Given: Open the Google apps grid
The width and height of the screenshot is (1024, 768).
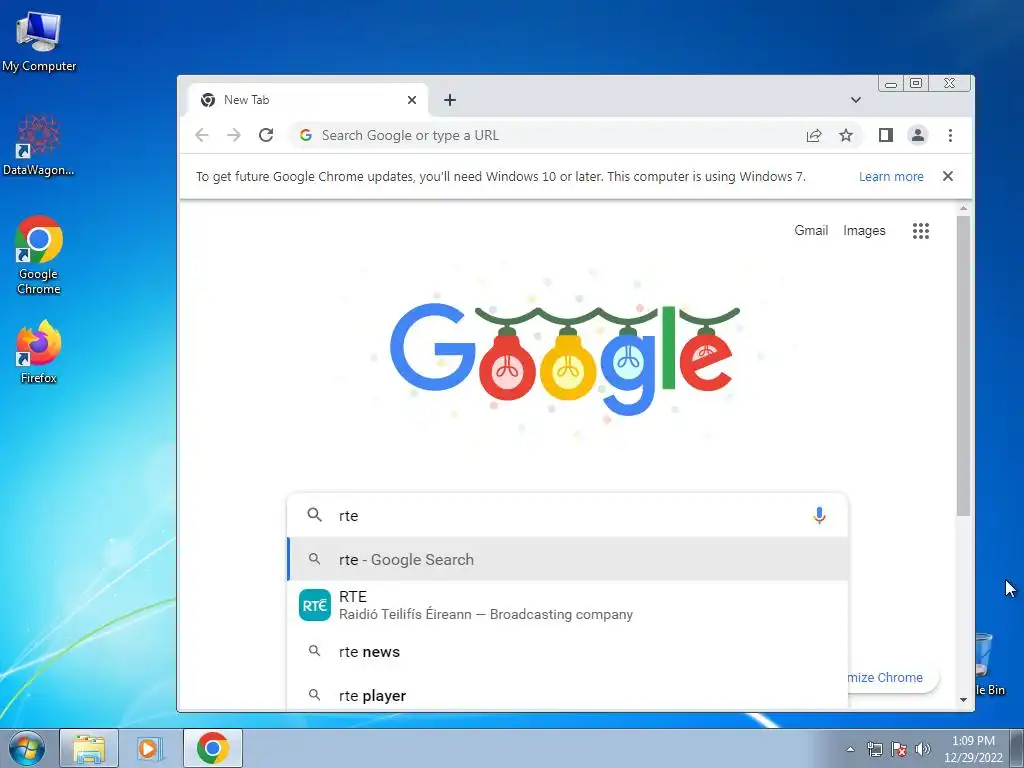Looking at the screenshot, I should click(x=921, y=231).
